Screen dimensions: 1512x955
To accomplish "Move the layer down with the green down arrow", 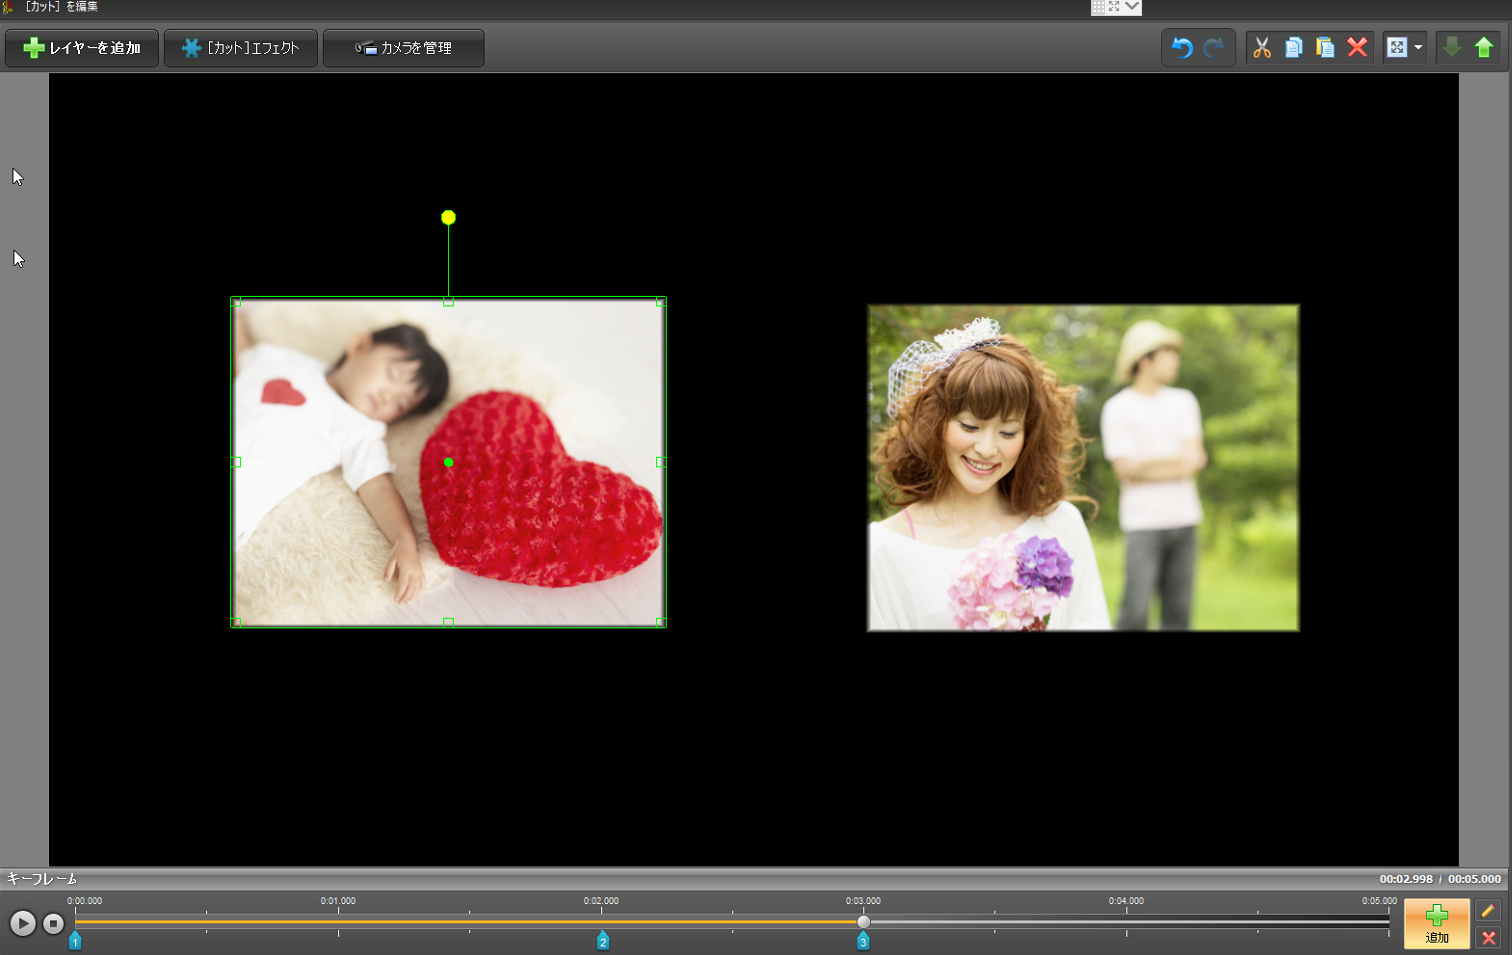I will [x=1451, y=47].
